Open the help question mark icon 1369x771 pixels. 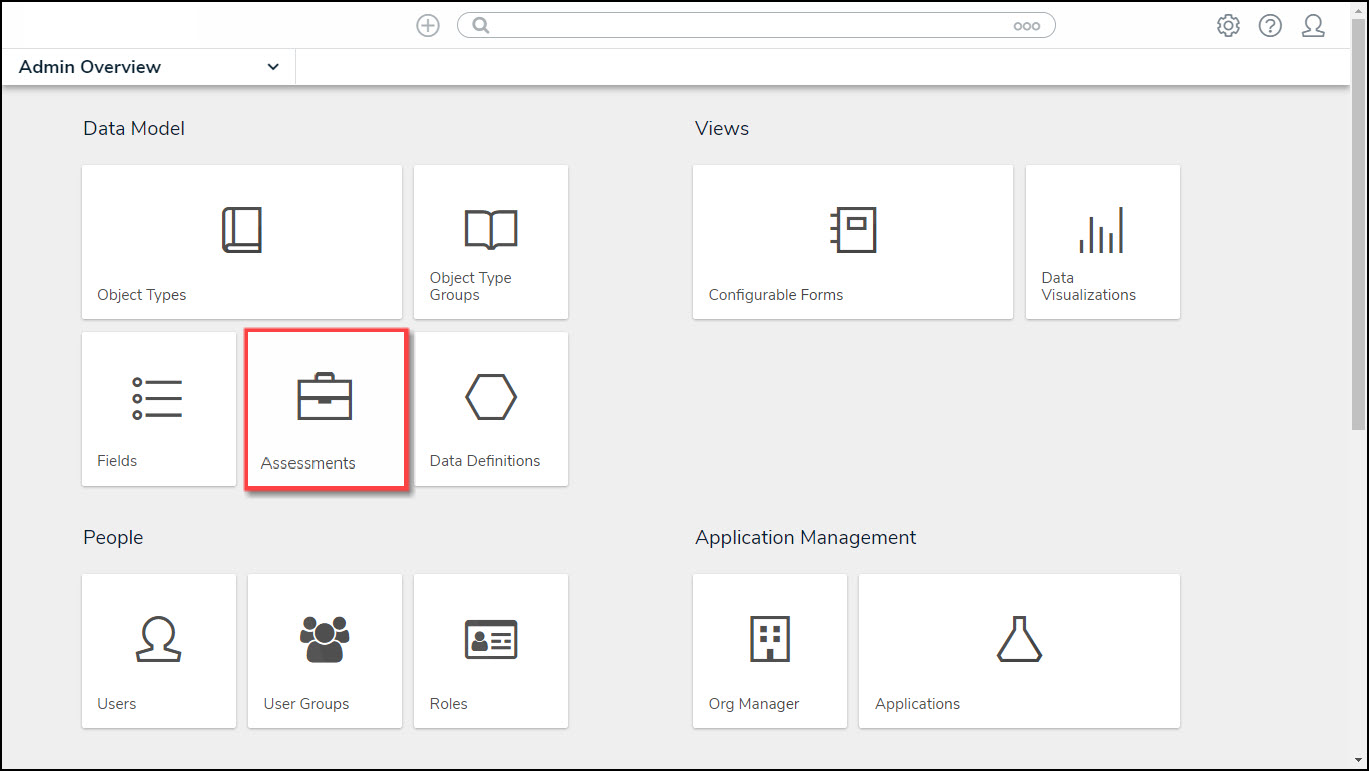pos(1270,26)
